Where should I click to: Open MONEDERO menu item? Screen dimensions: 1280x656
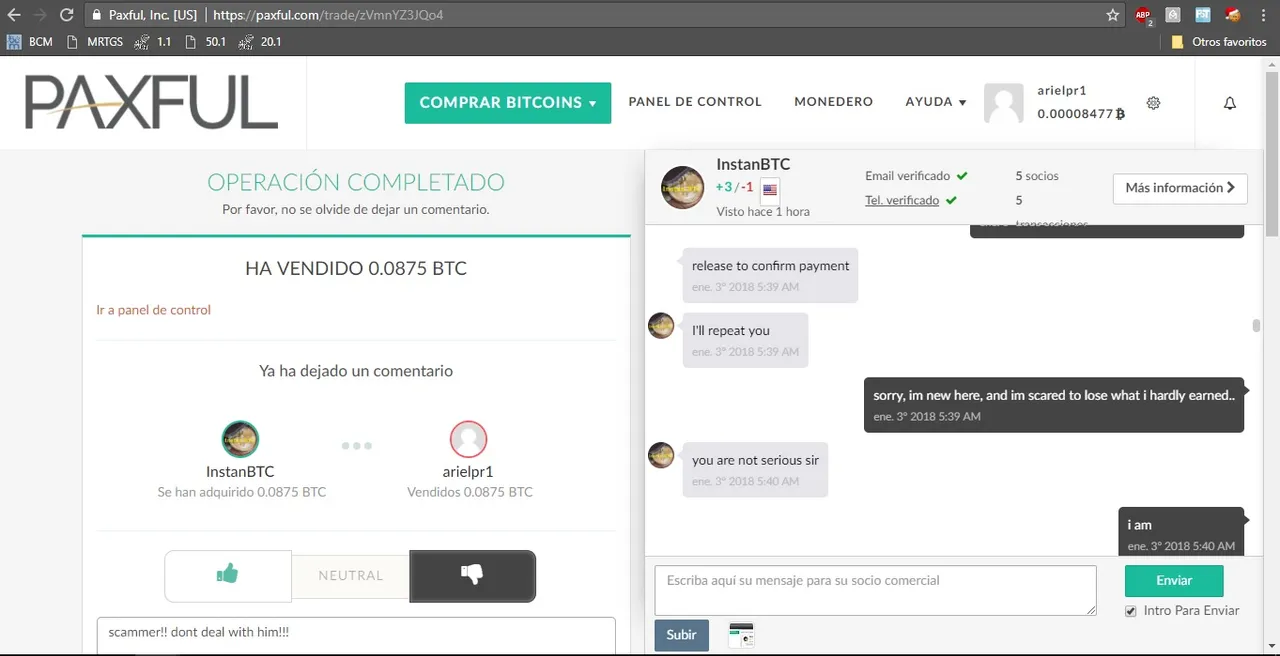834,102
